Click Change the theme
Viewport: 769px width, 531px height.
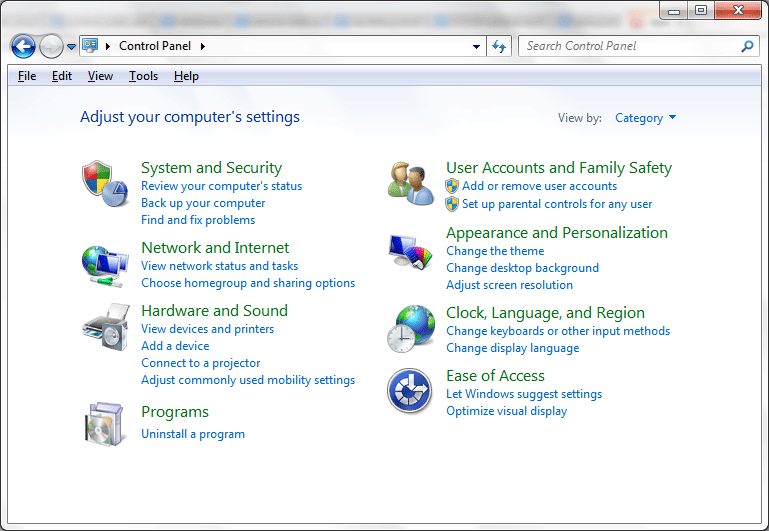pyautogui.click(x=495, y=251)
